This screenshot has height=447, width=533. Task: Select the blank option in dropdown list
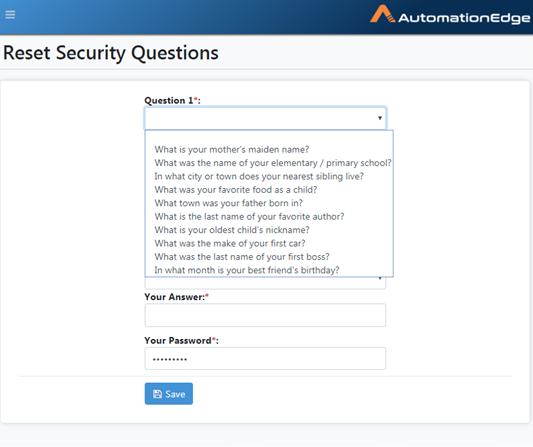[269, 137]
